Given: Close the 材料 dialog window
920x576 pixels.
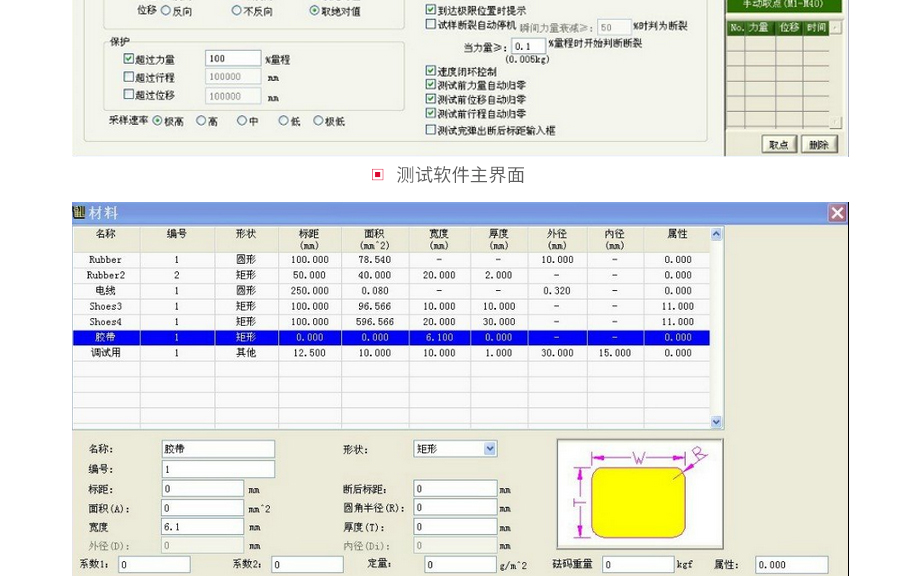Looking at the screenshot, I should [x=837, y=213].
